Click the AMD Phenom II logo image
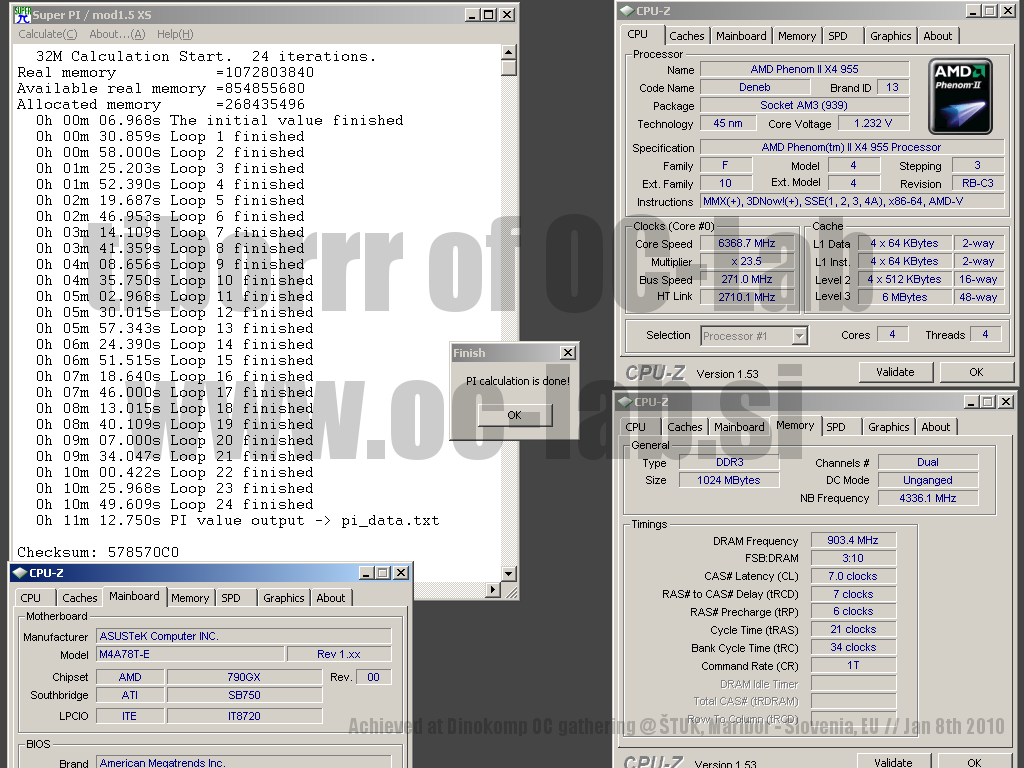The image size is (1024, 768). [x=961, y=96]
